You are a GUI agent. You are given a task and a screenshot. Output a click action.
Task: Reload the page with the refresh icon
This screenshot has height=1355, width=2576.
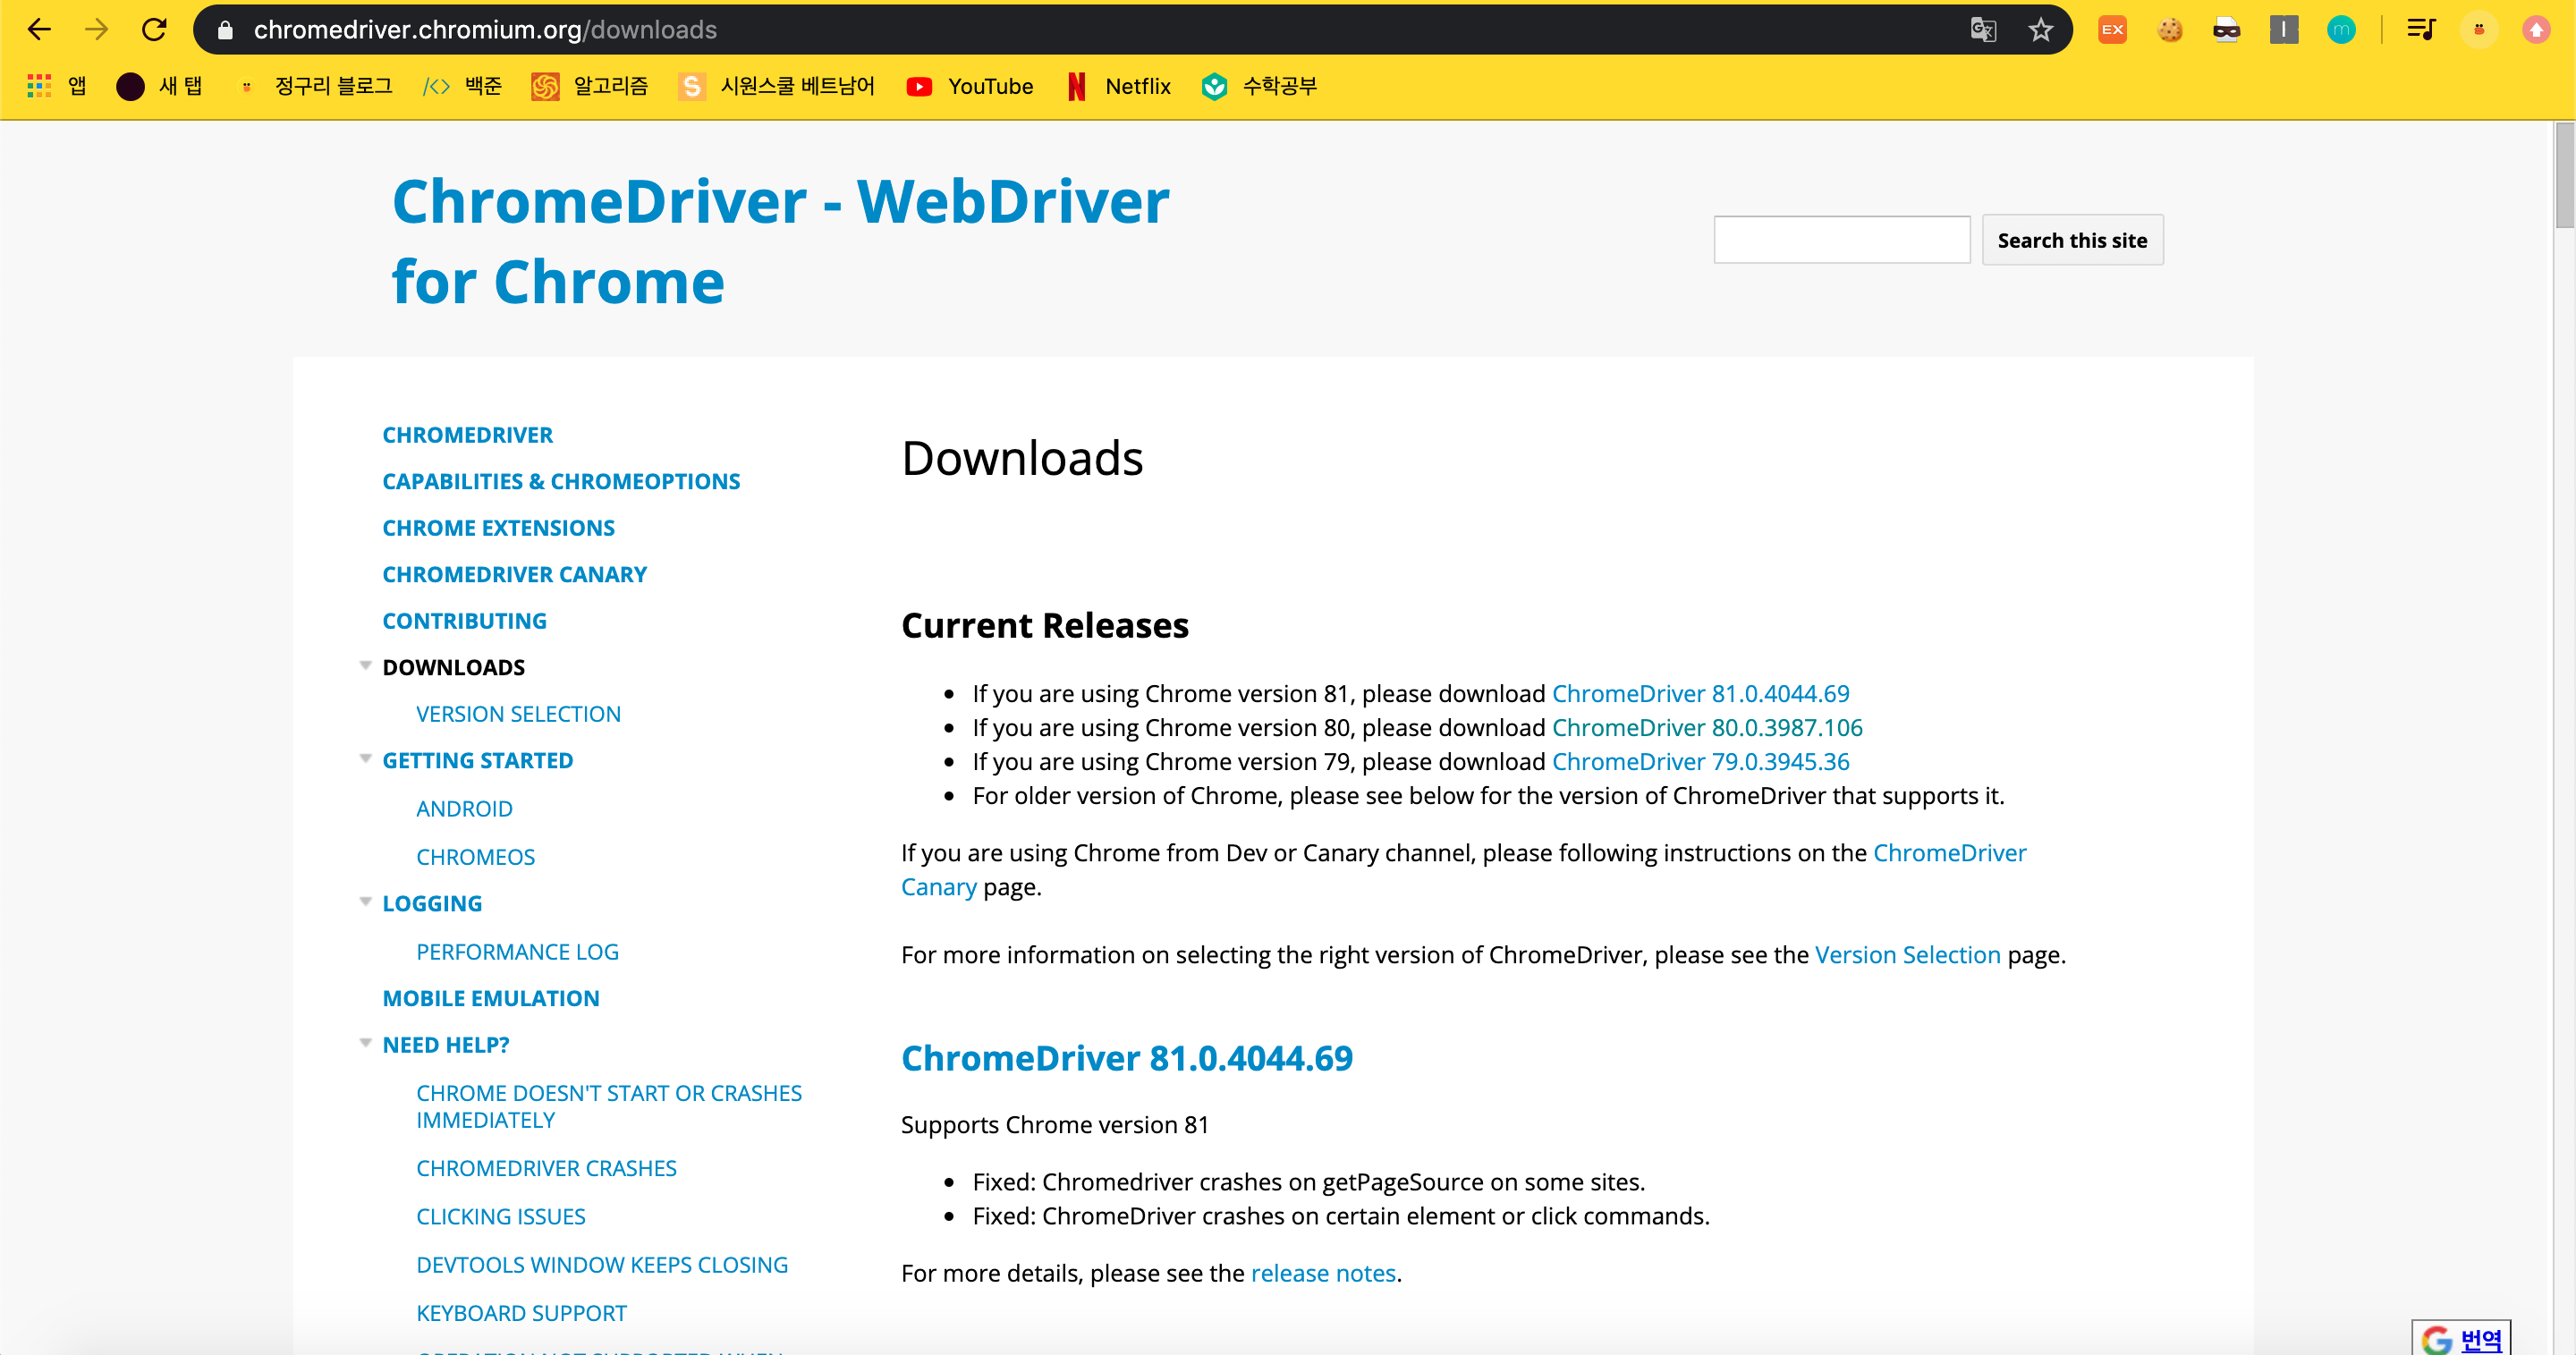click(154, 30)
